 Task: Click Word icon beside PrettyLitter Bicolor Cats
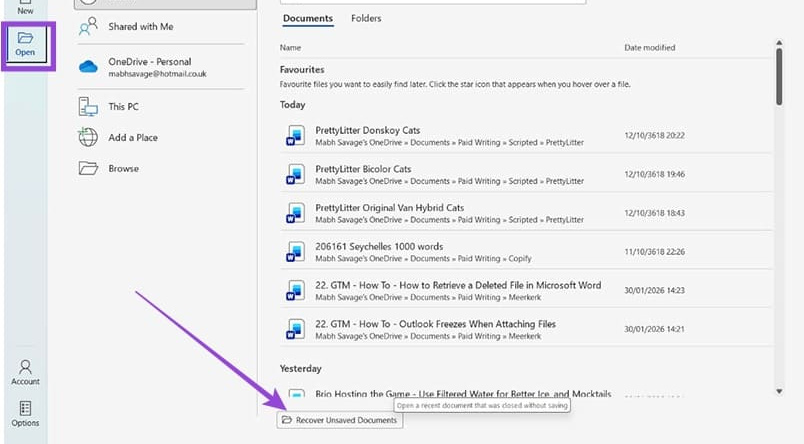pyautogui.click(x=295, y=174)
